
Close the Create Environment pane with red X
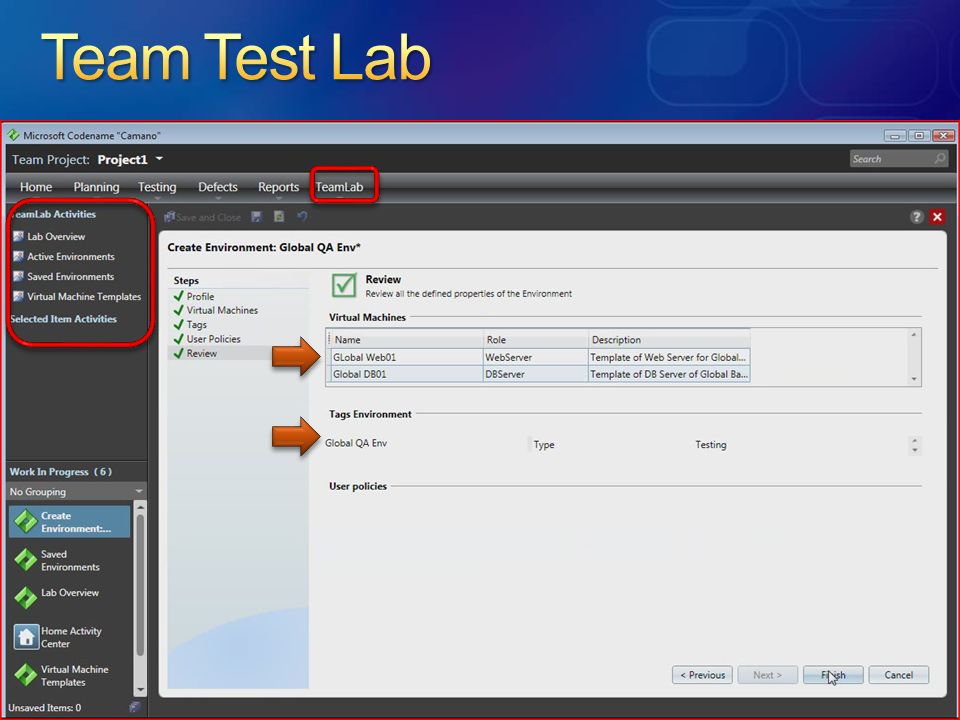[937, 217]
